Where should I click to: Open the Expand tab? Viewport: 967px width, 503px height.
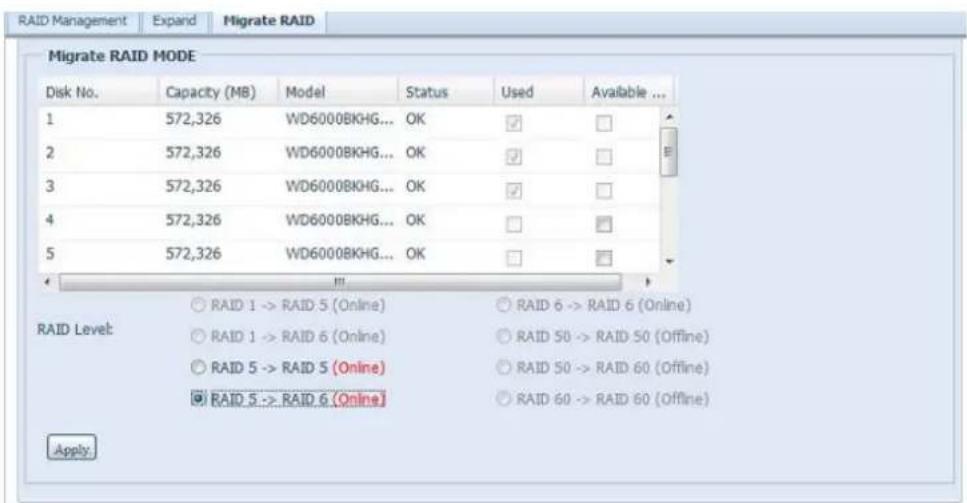175,21
